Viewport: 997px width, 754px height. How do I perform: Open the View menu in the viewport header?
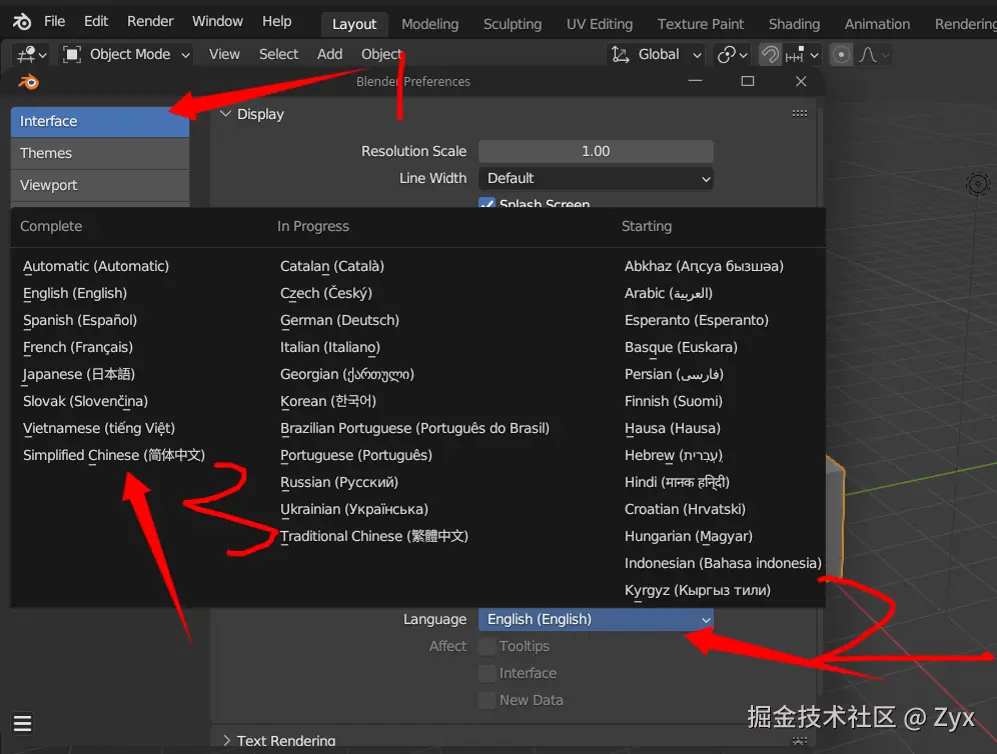pyautogui.click(x=224, y=55)
